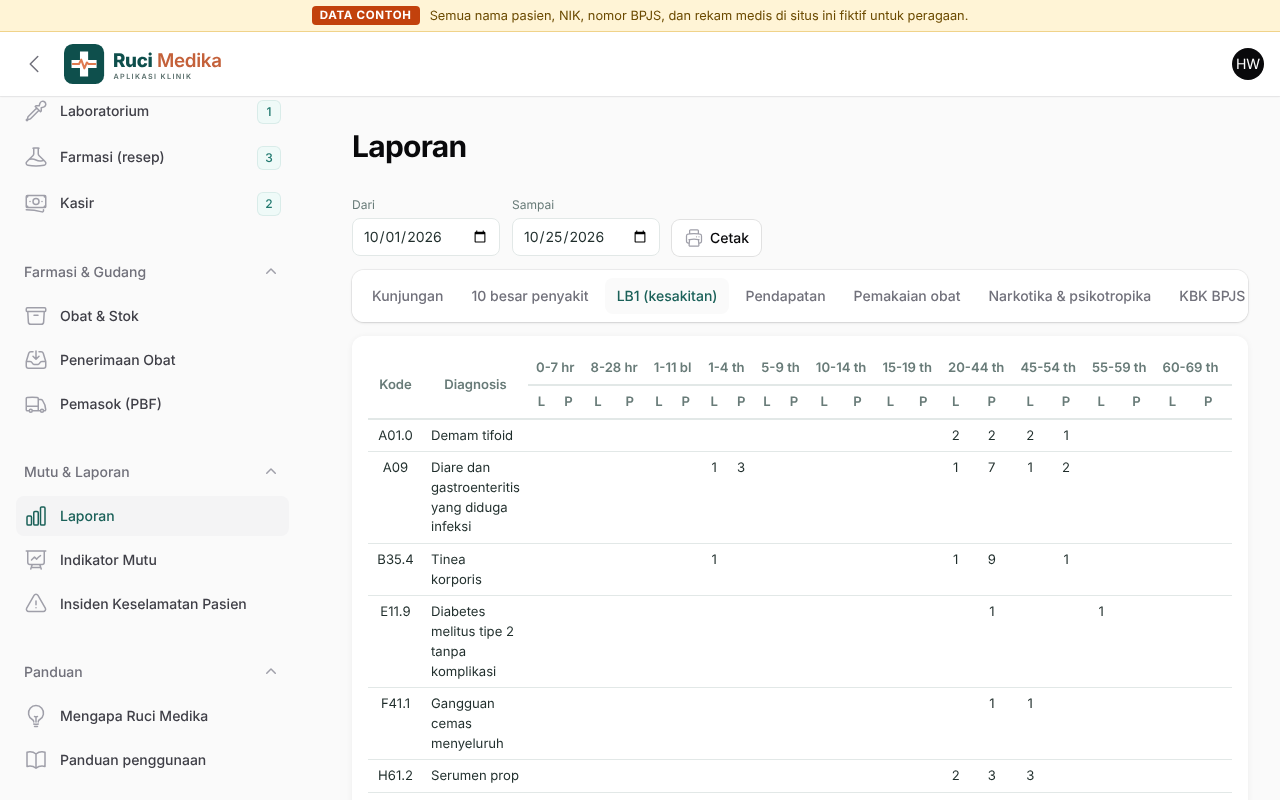Open calendar picker in Dari date field
This screenshot has height=800, width=1280.
click(x=480, y=237)
